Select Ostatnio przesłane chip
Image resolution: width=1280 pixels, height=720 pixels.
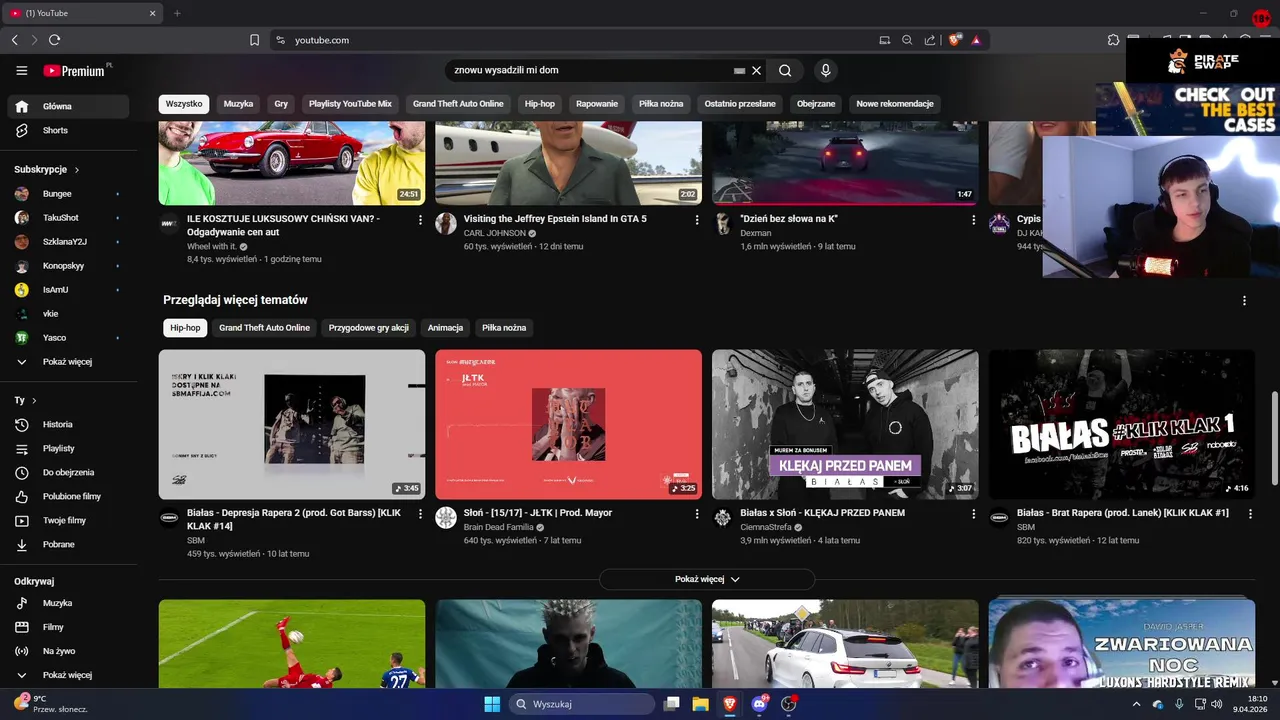coord(740,104)
